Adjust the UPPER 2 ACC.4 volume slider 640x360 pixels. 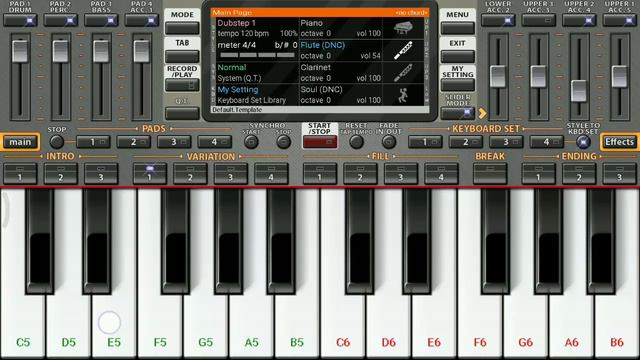[x=579, y=91]
